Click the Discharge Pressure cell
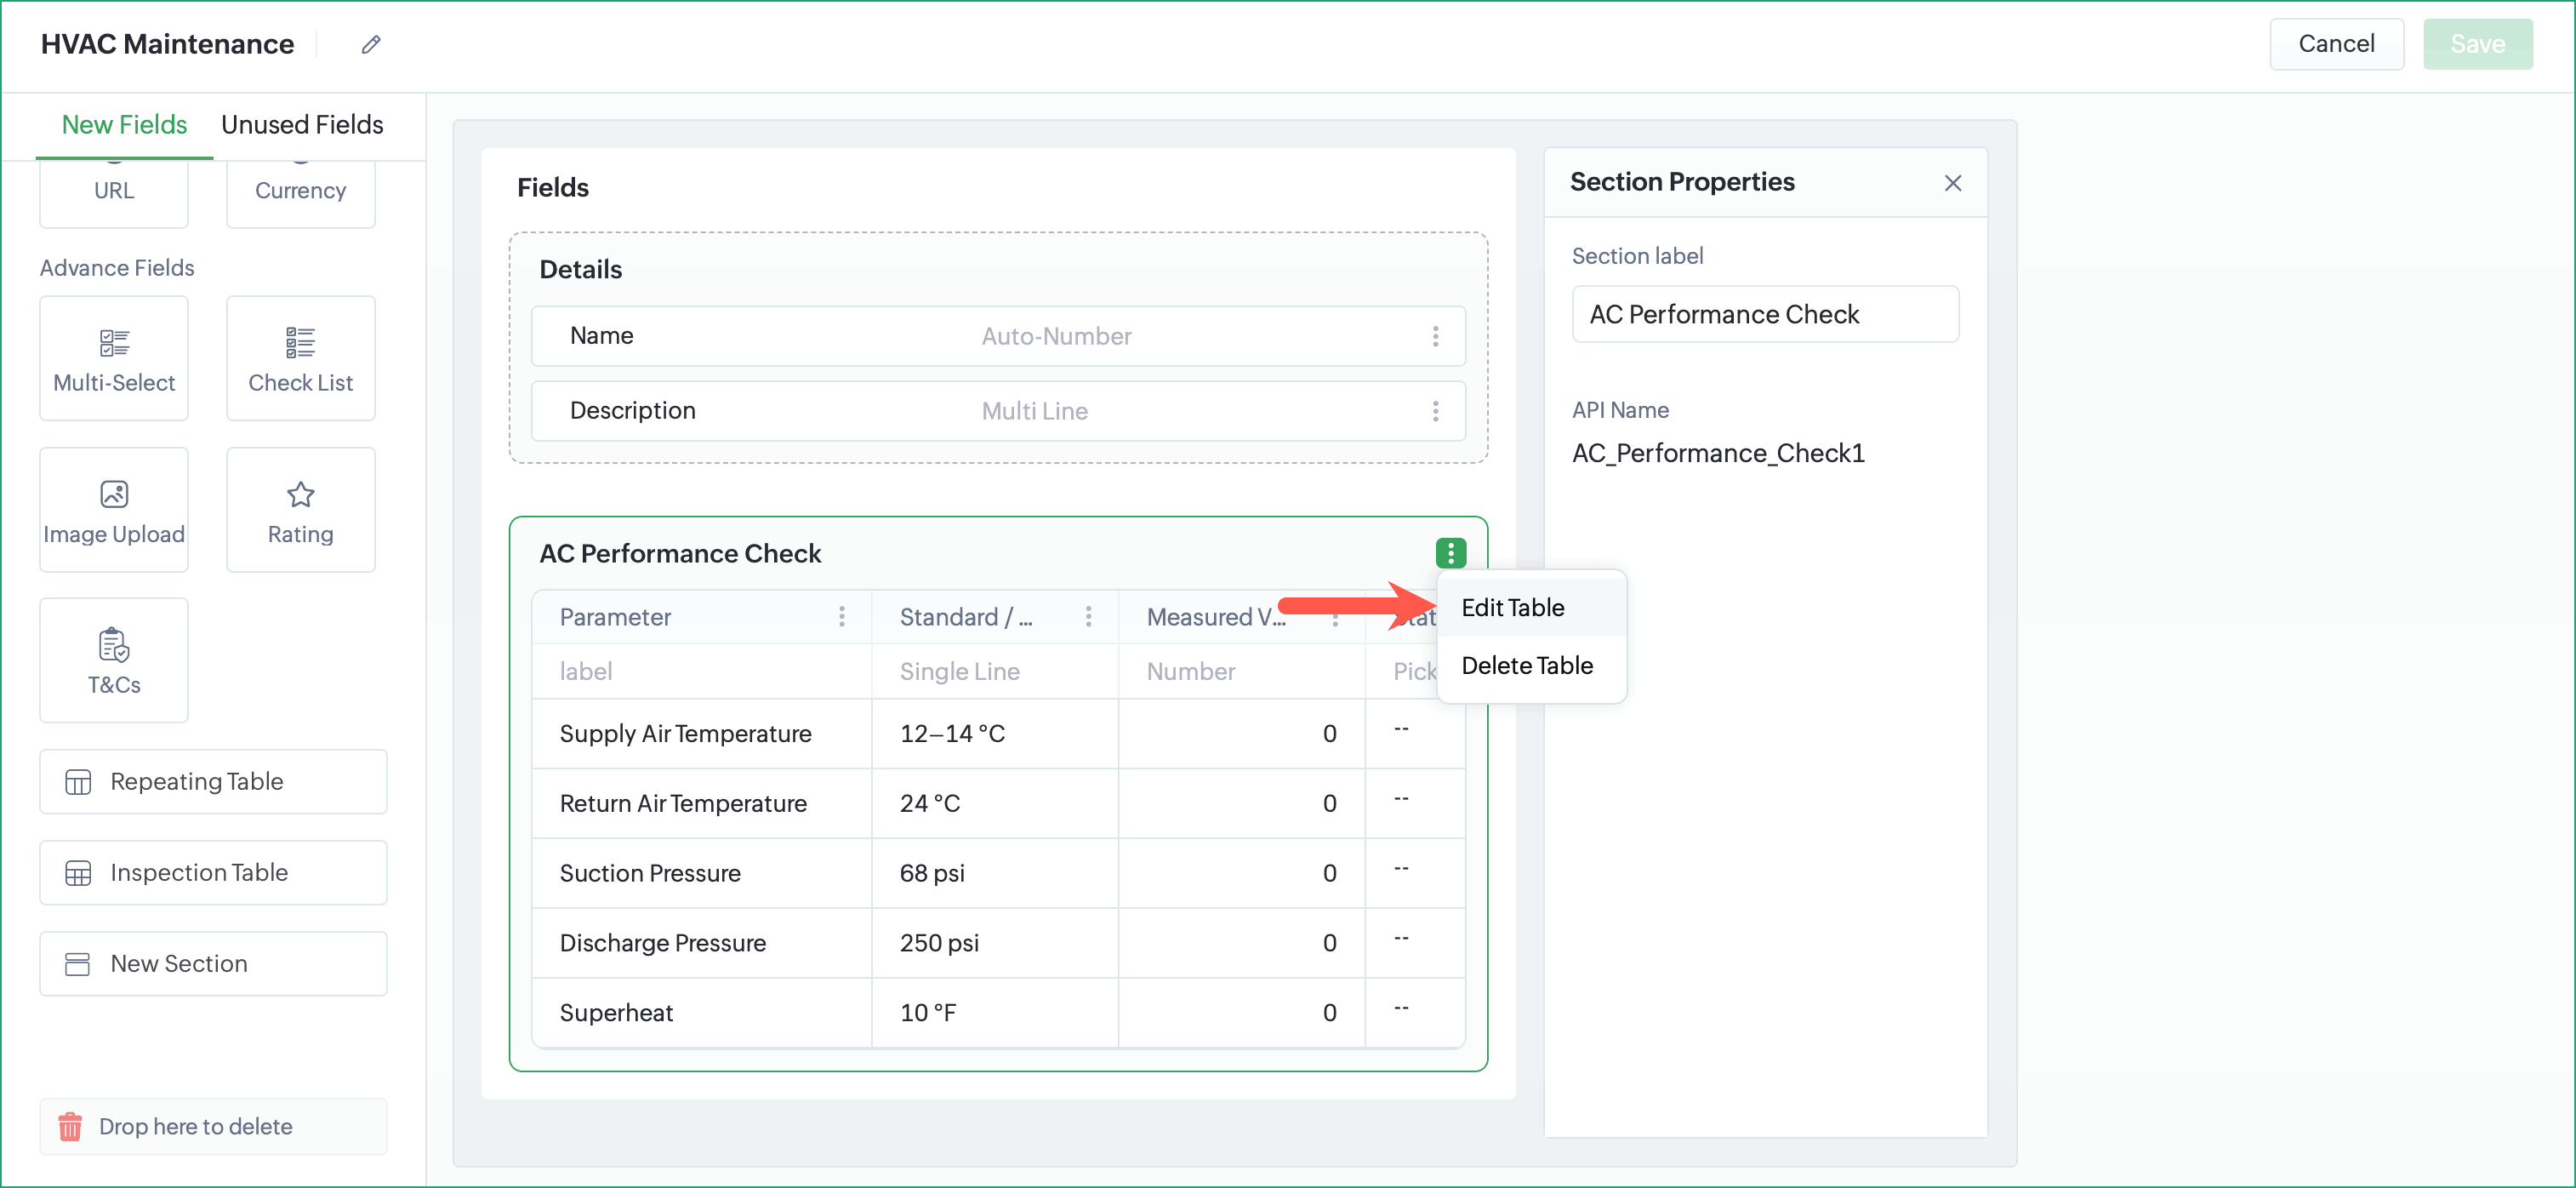Screen dimensions: 2576x1188 [701, 944]
